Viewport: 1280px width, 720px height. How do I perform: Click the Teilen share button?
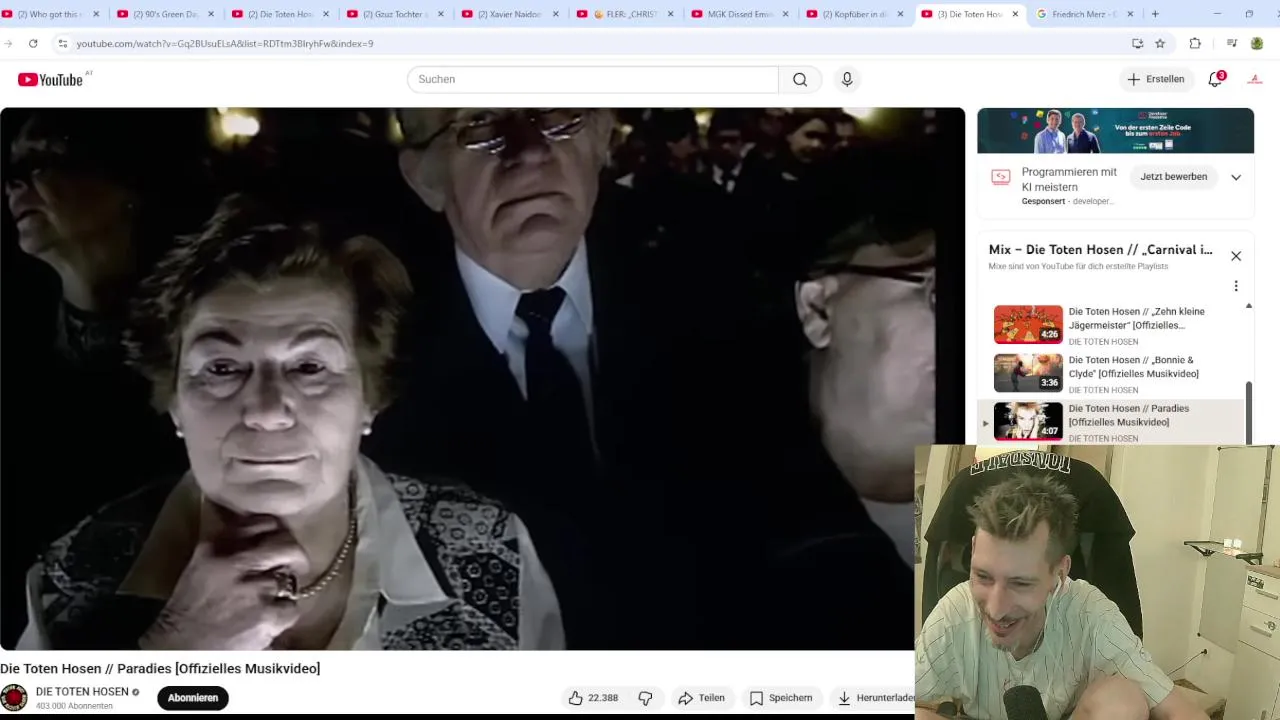coord(701,698)
